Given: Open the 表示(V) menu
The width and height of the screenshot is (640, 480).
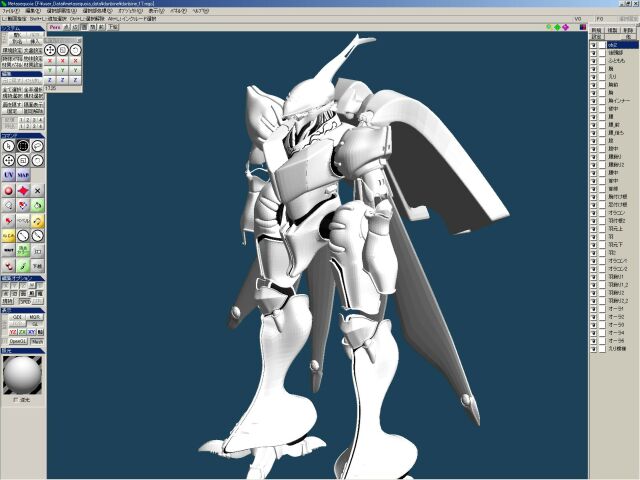Looking at the screenshot, I should point(156,11).
